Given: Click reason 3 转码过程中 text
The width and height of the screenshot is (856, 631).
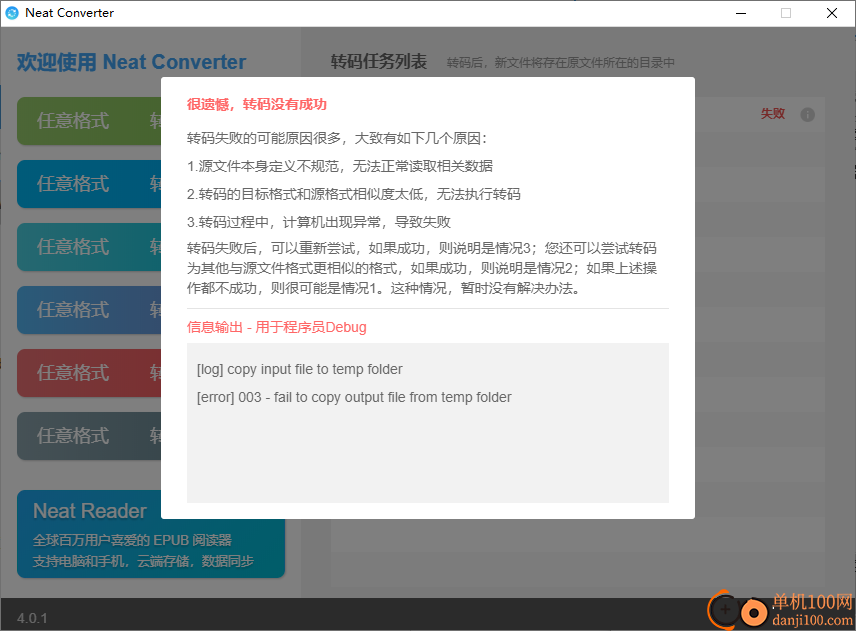Looking at the screenshot, I should (319, 222).
